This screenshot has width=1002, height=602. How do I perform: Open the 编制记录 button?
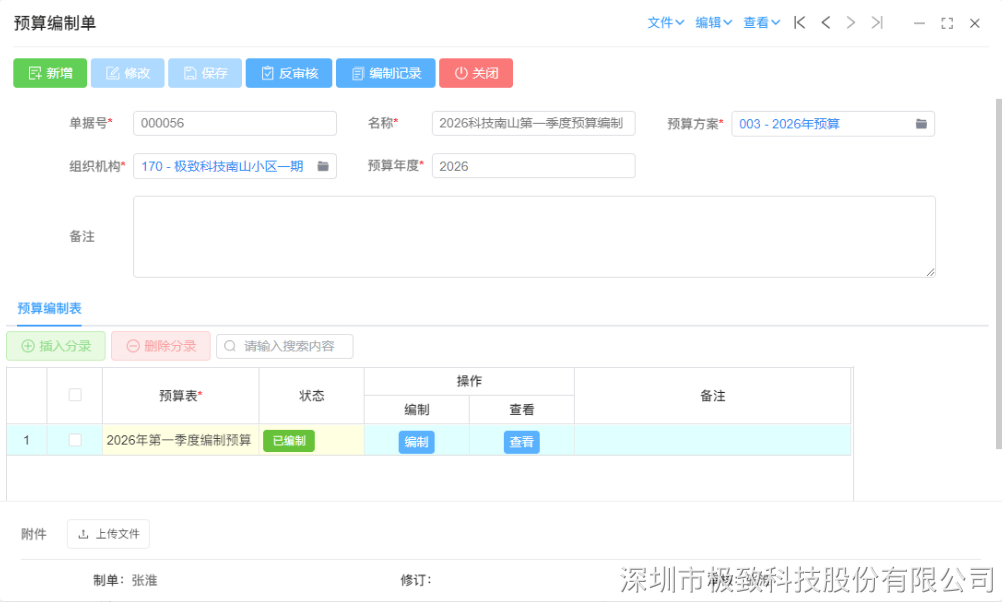(386, 73)
